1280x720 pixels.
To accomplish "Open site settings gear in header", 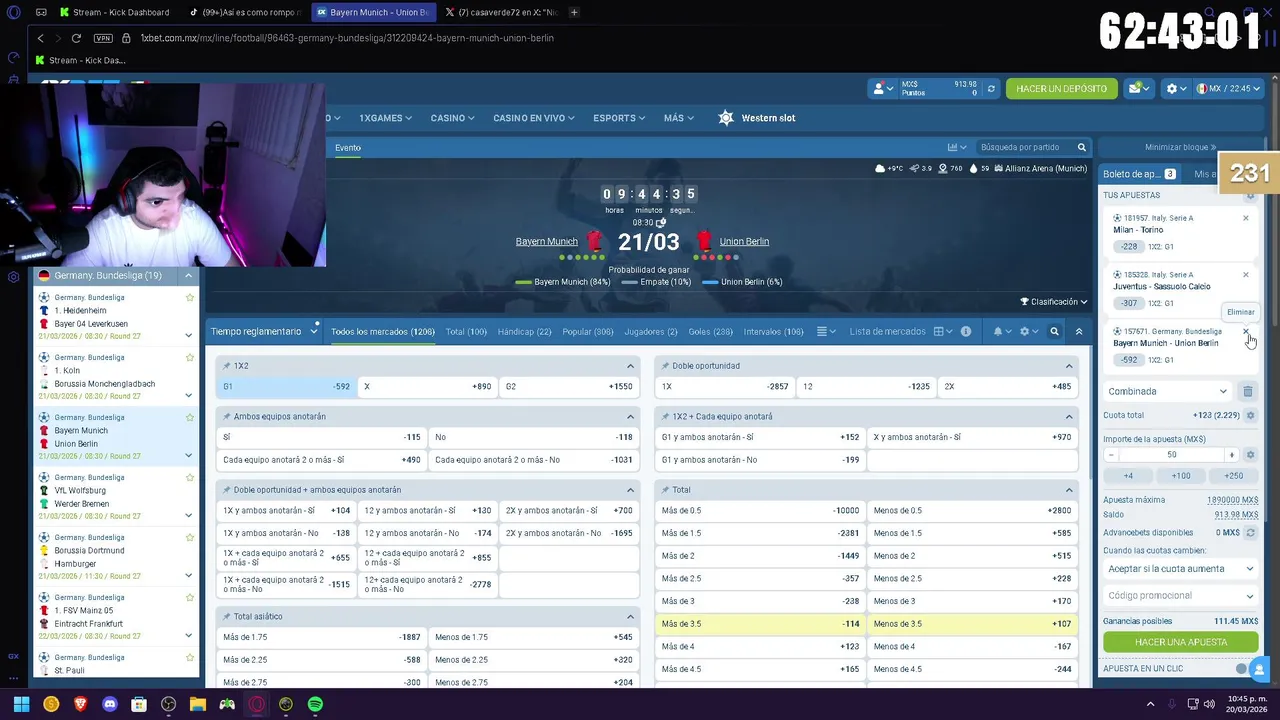I will 1175,89.
